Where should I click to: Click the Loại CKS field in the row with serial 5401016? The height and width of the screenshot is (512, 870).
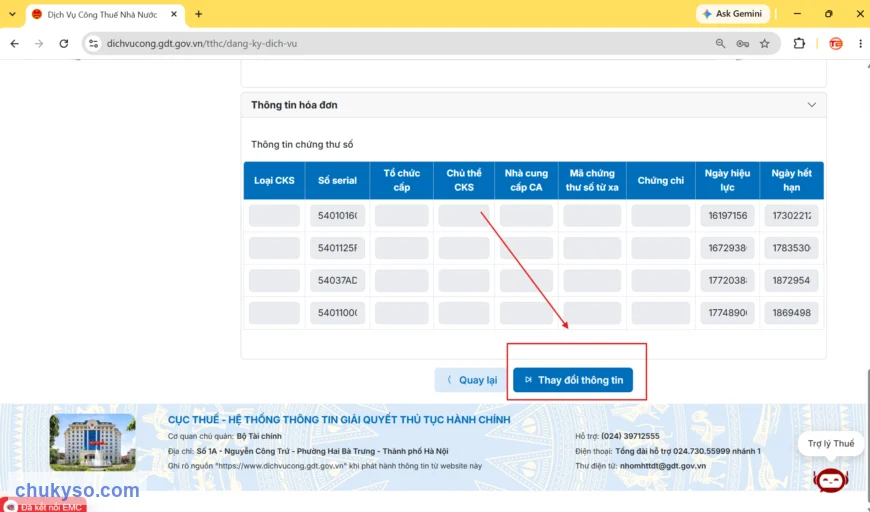[274, 216]
